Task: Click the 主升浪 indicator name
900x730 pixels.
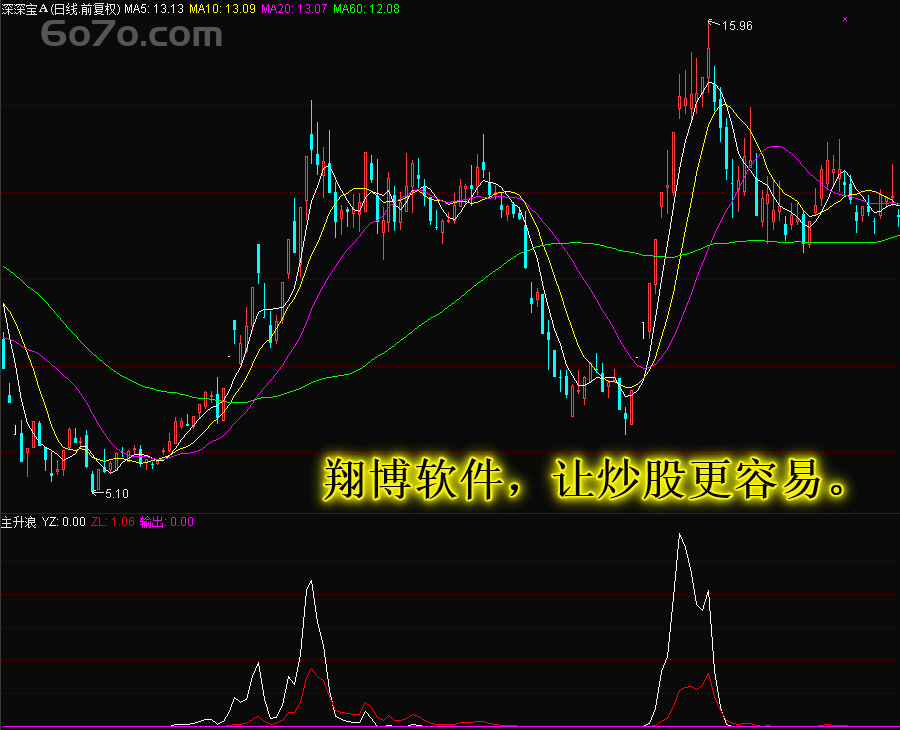Action: point(18,522)
